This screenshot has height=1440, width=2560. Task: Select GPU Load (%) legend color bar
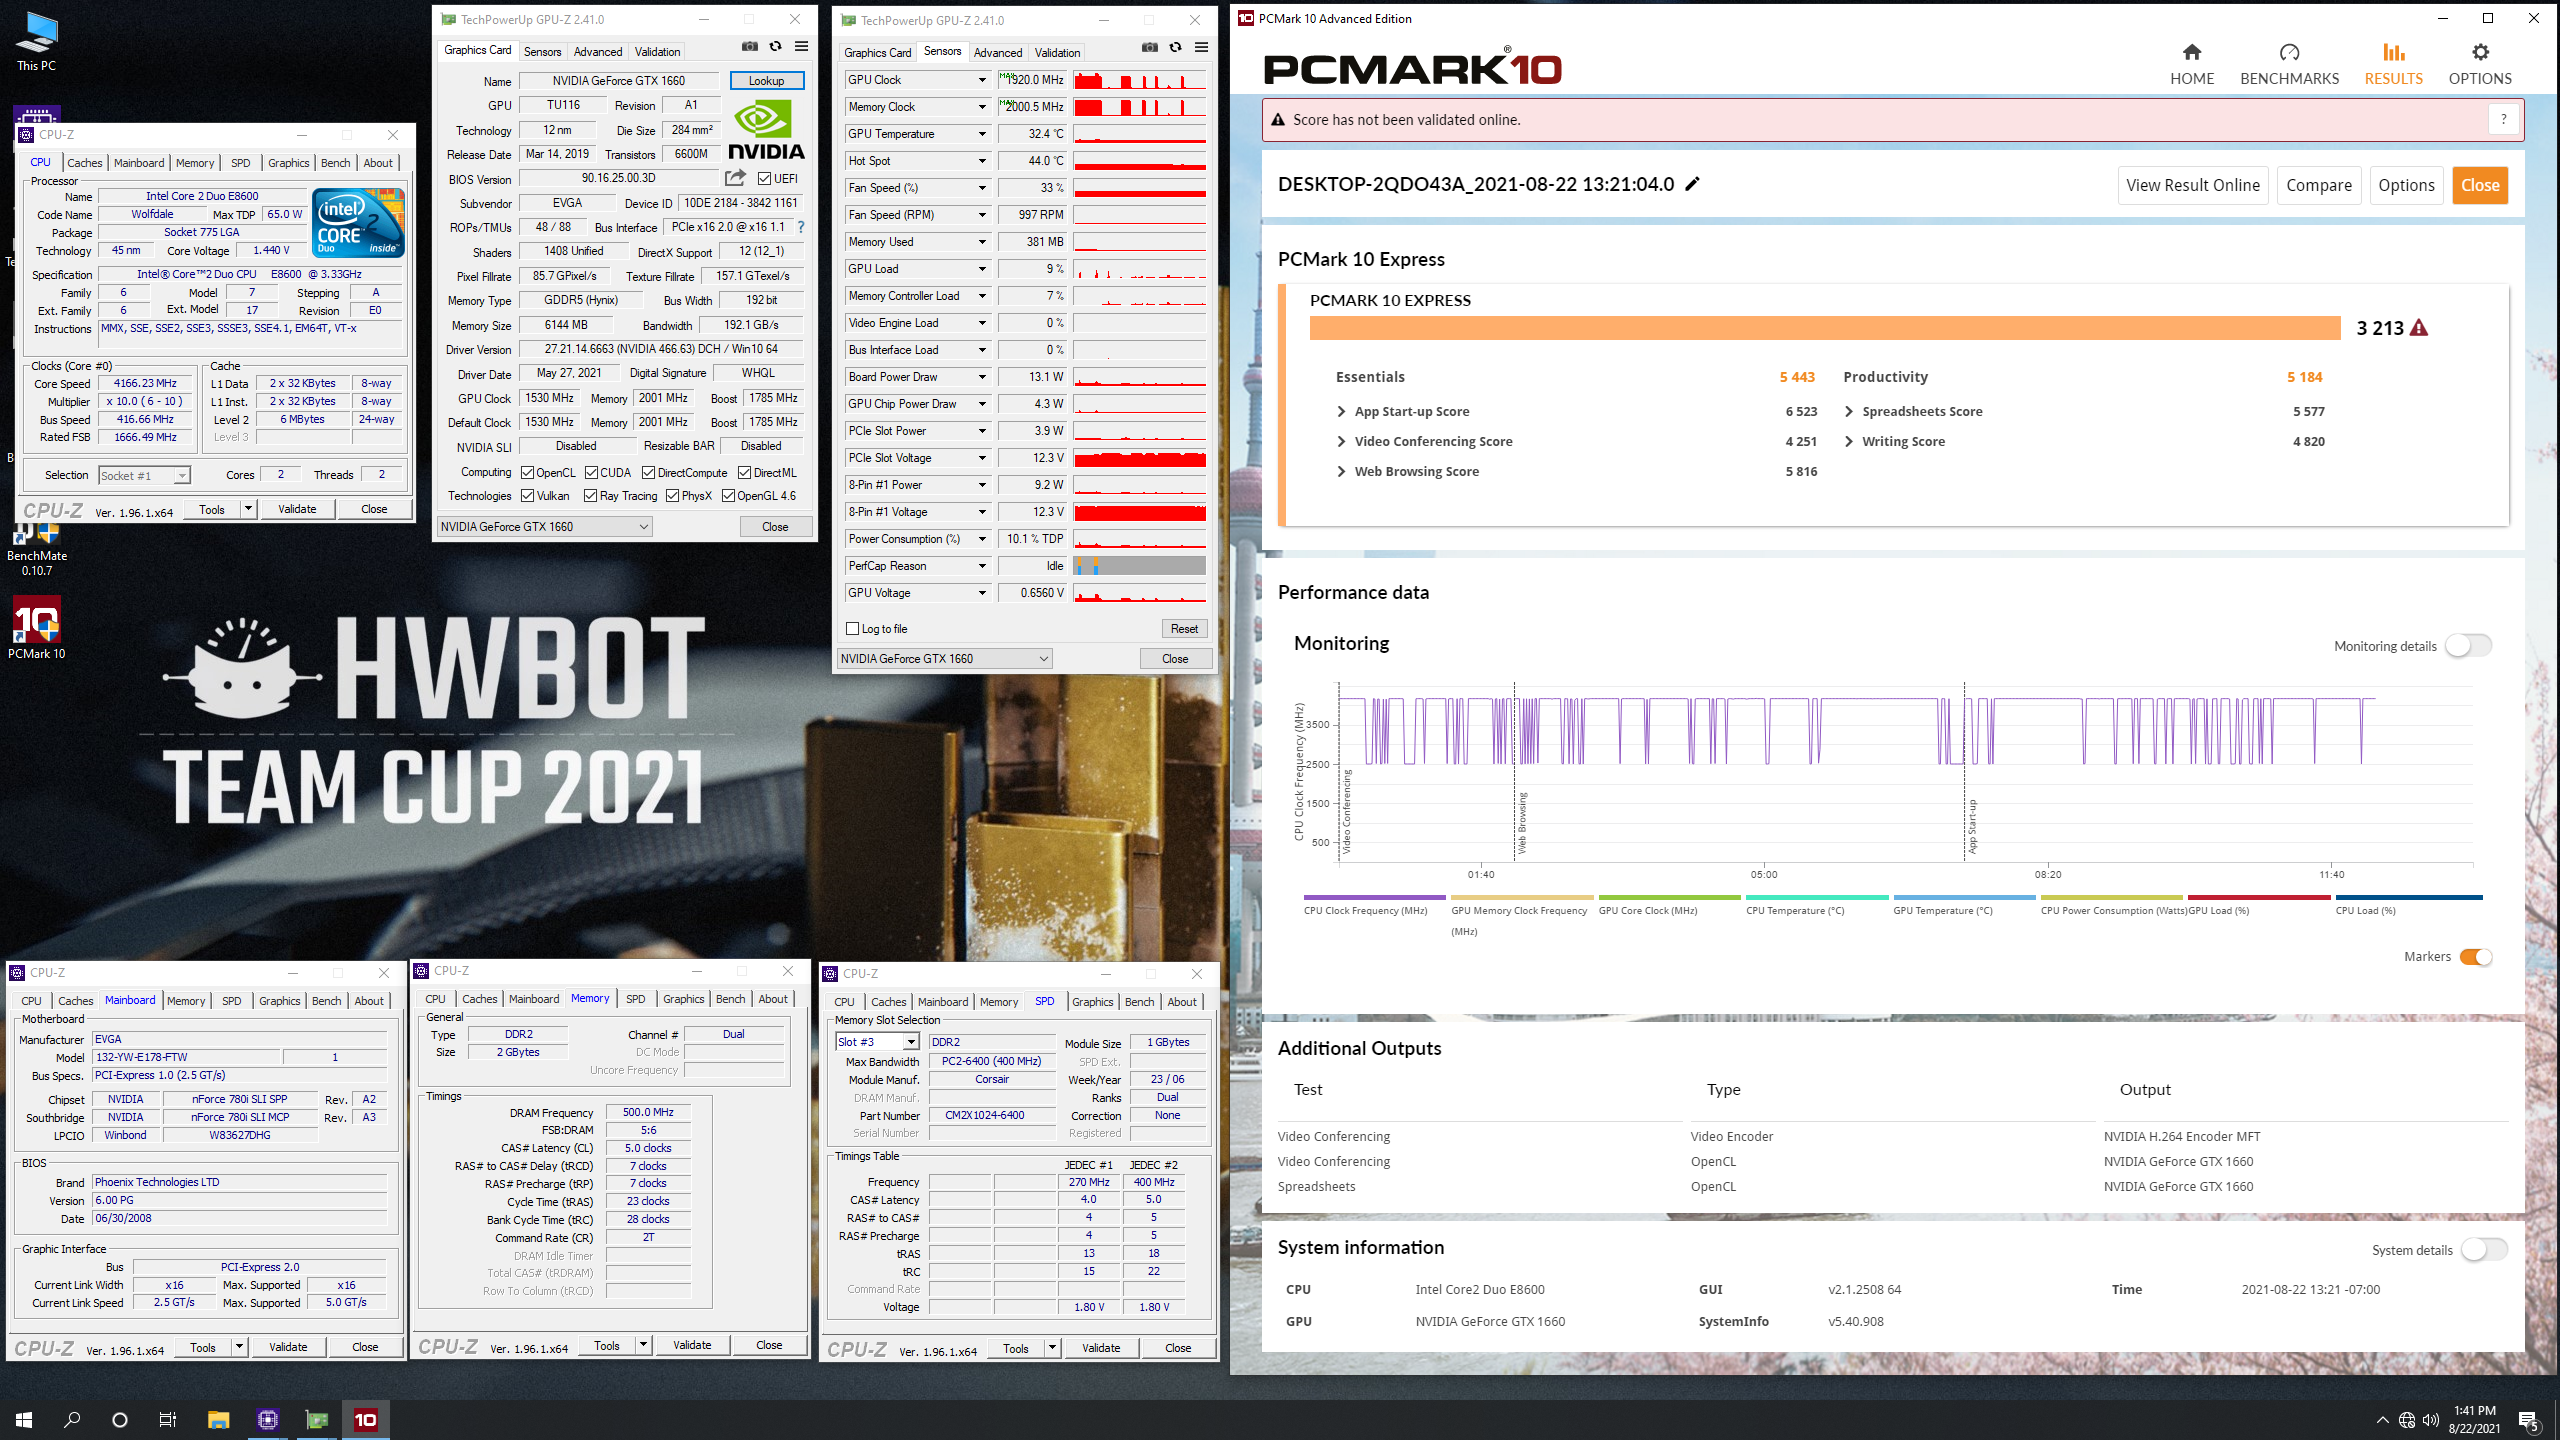tap(2259, 898)
